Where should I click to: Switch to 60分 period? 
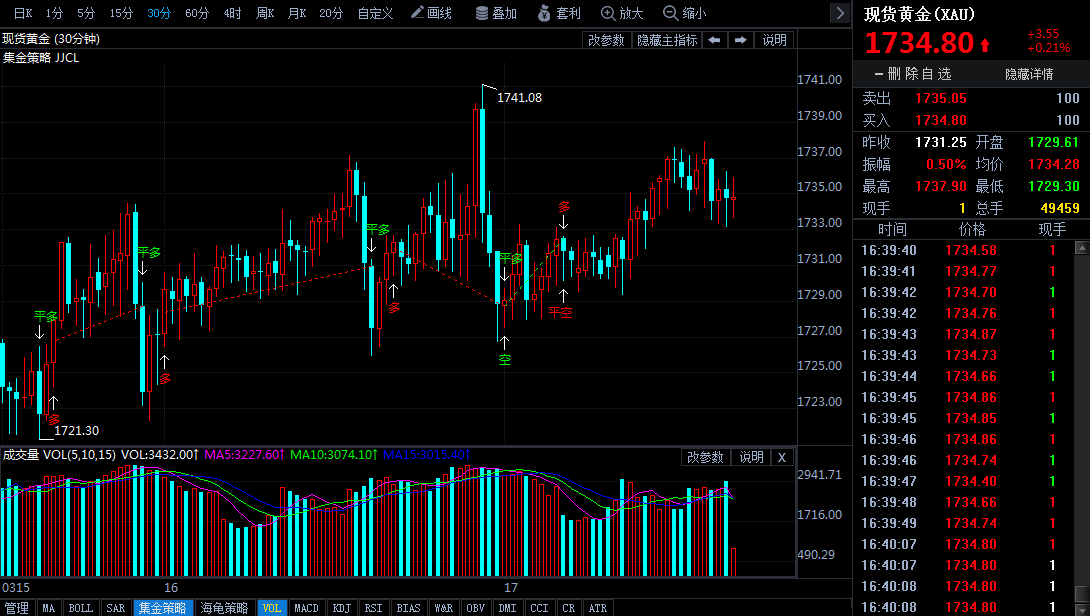(197, 13)
